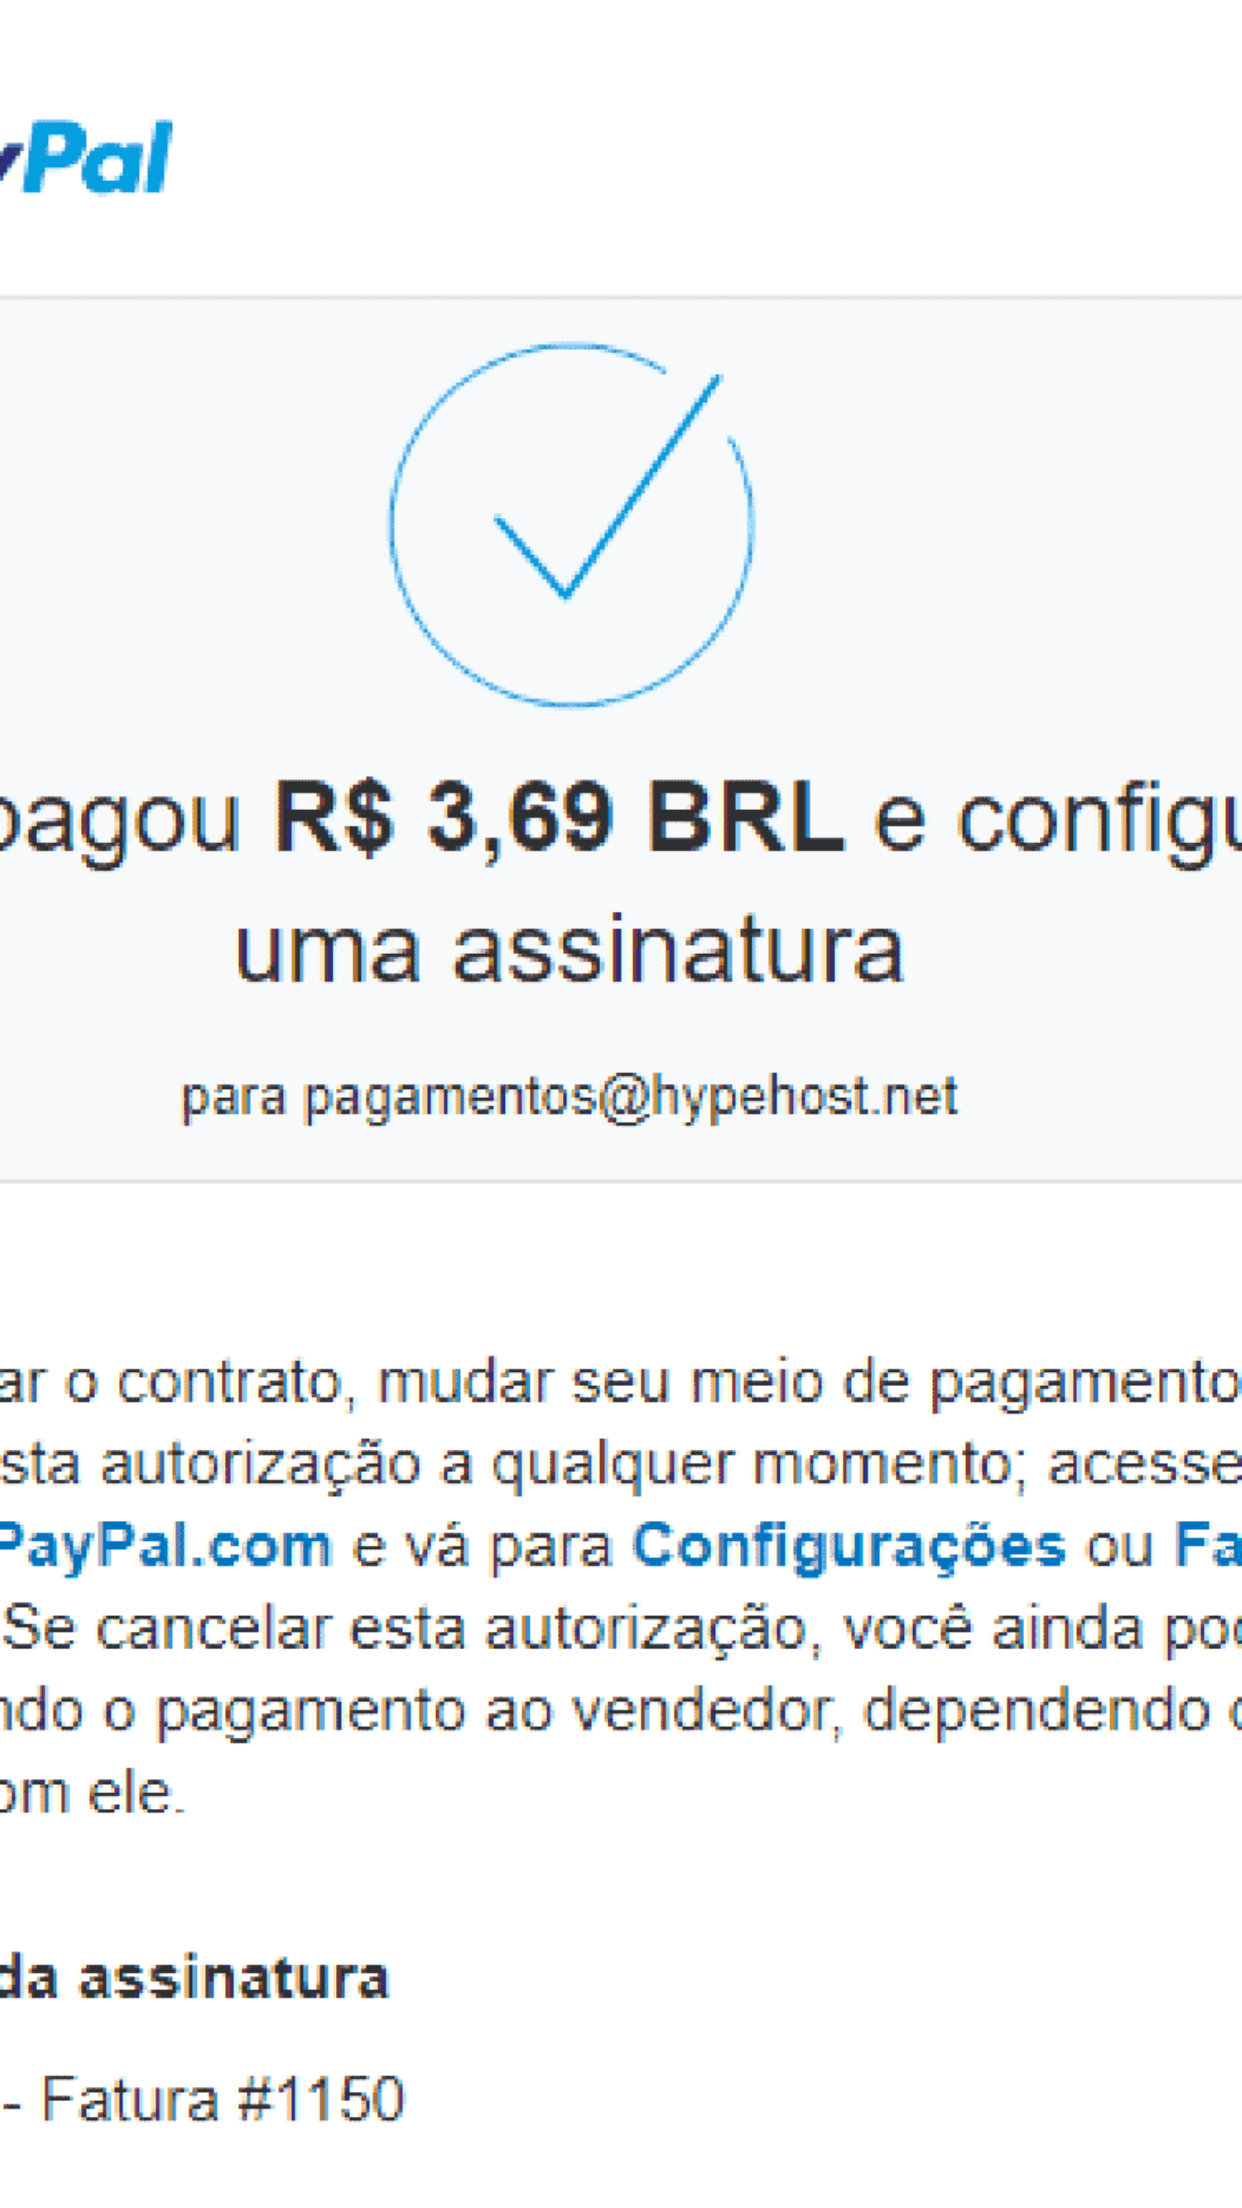
Task: Click the partially visible Fa... link
Action: [1208, 1546]
